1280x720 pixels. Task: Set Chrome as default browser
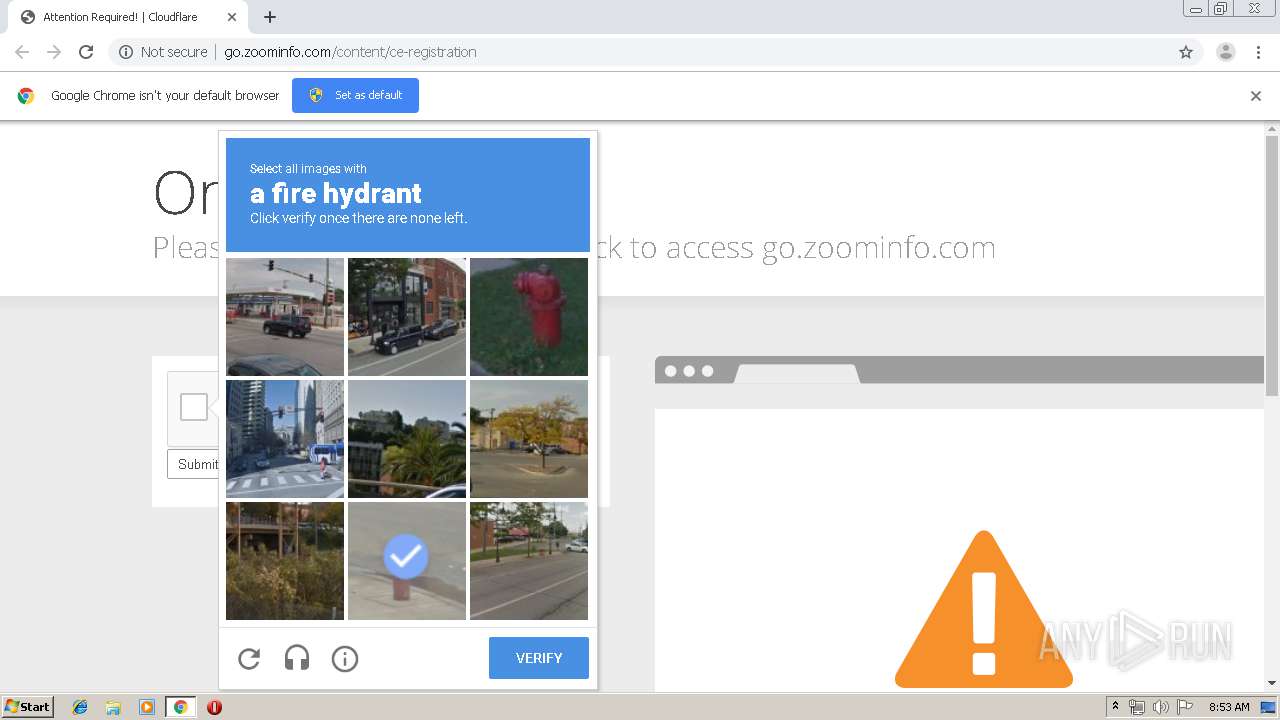pos(355,95)
